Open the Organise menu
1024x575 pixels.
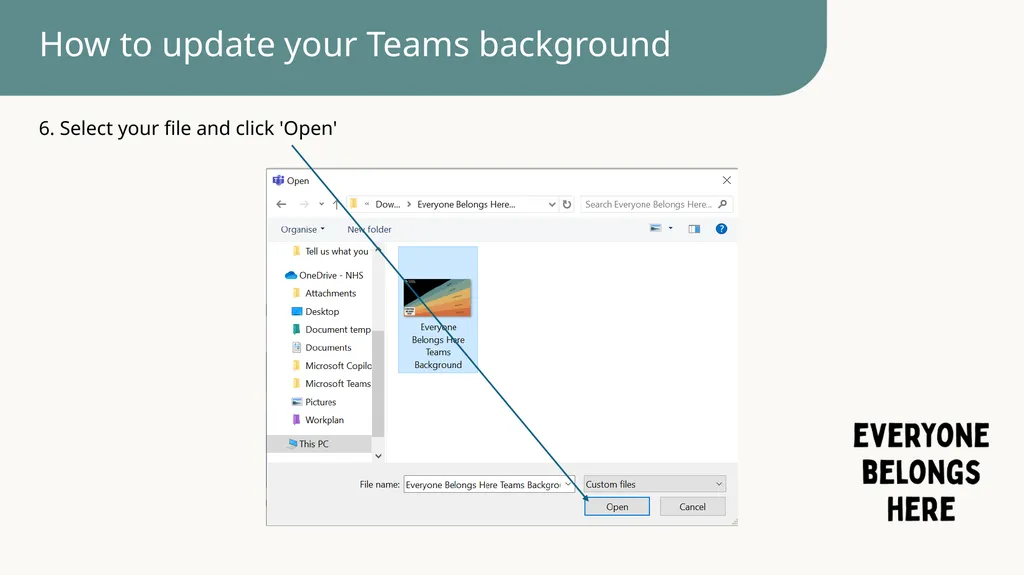tap(302, 229)
